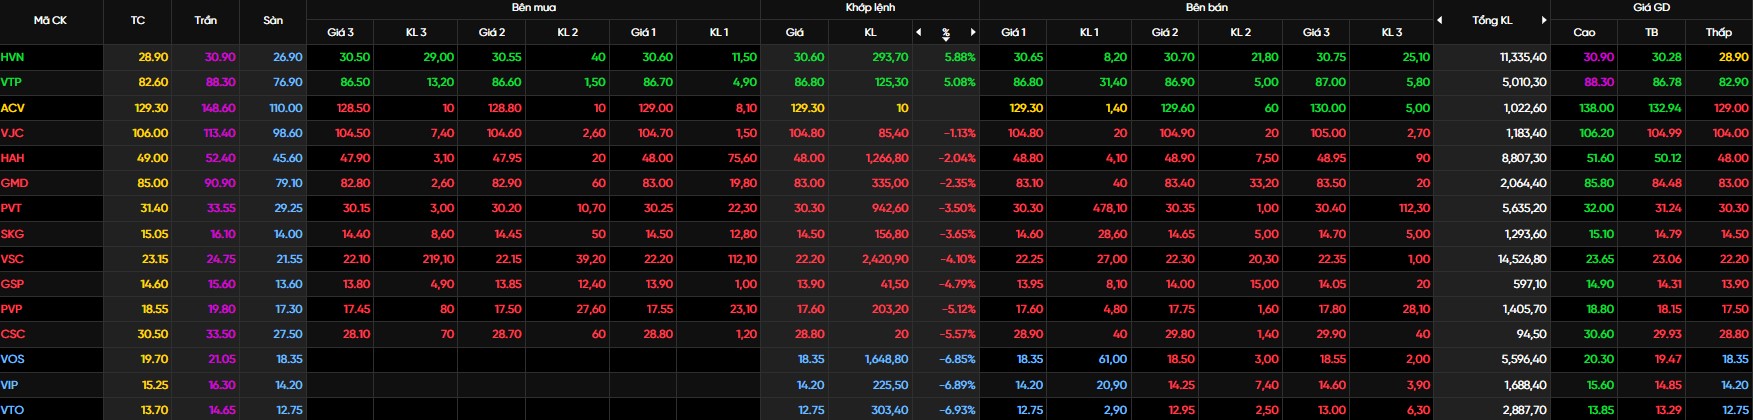
Task: Open the VTO stock symbol
Action: [12, 410]
